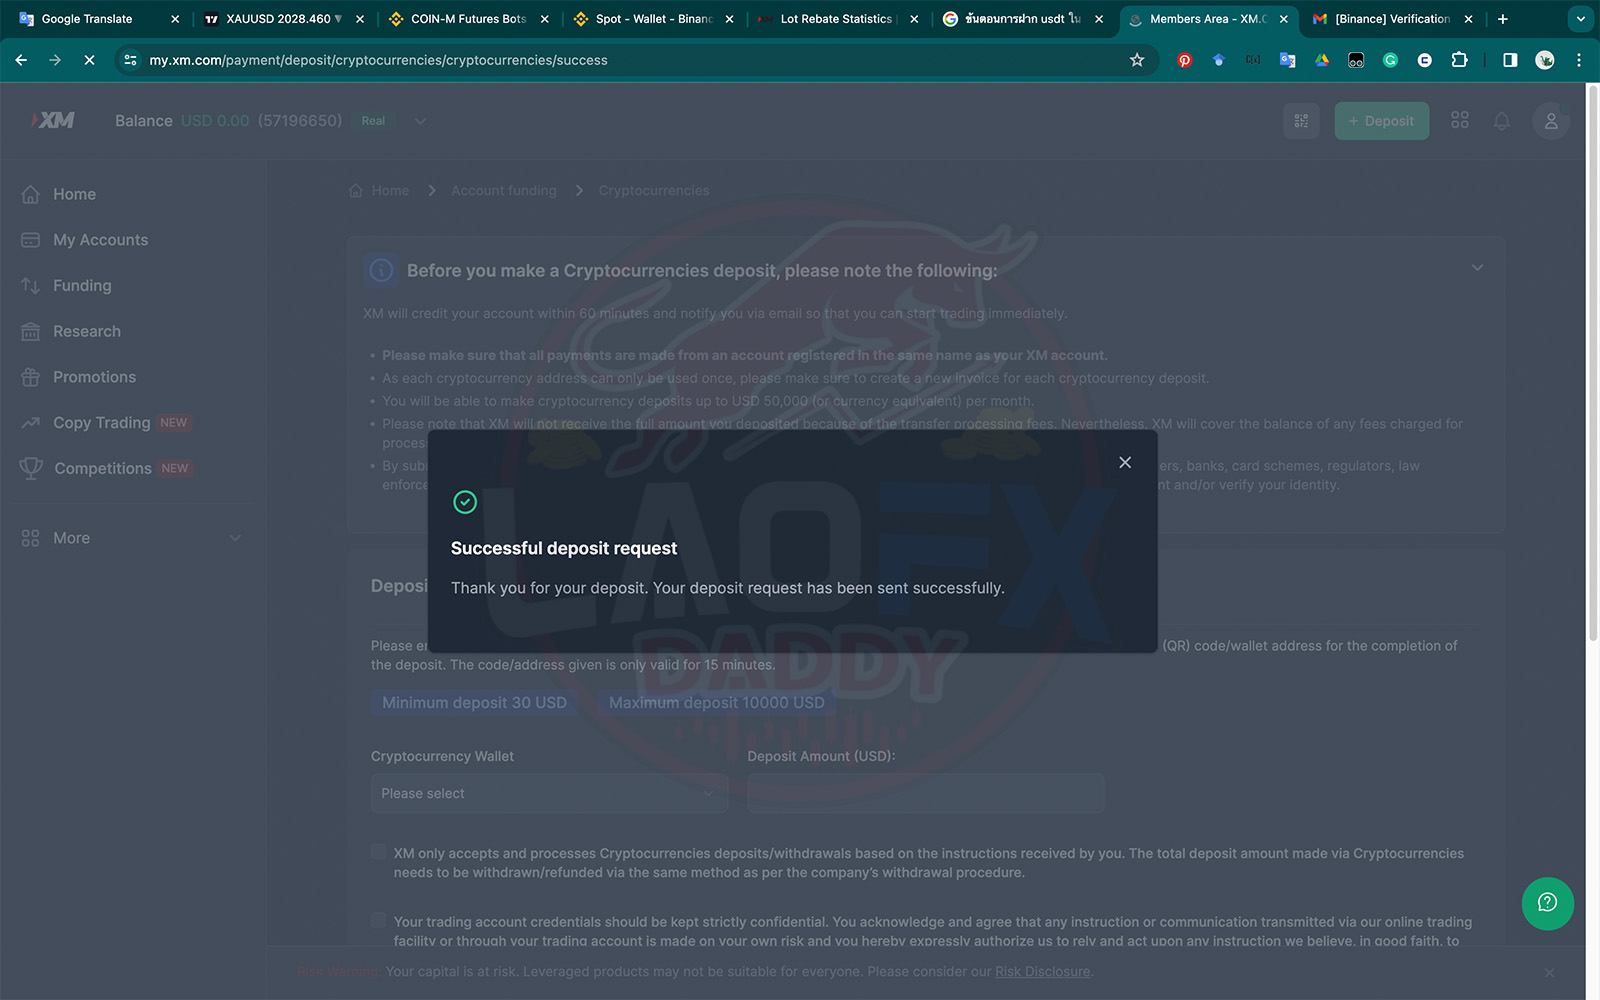Screen dimensions: 1600x1000
Task: Open Funding in the sidebar
Action: click(82, 285)
